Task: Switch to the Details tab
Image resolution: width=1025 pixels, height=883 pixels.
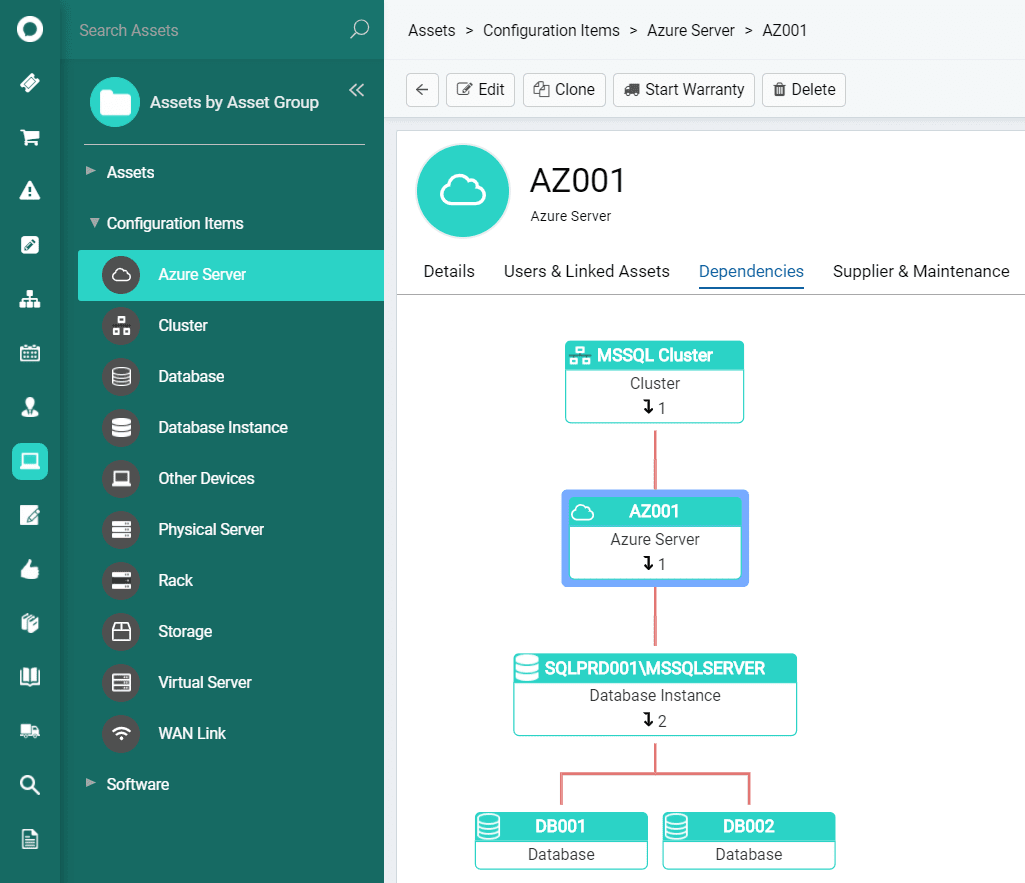Action: tap(449, 271)
